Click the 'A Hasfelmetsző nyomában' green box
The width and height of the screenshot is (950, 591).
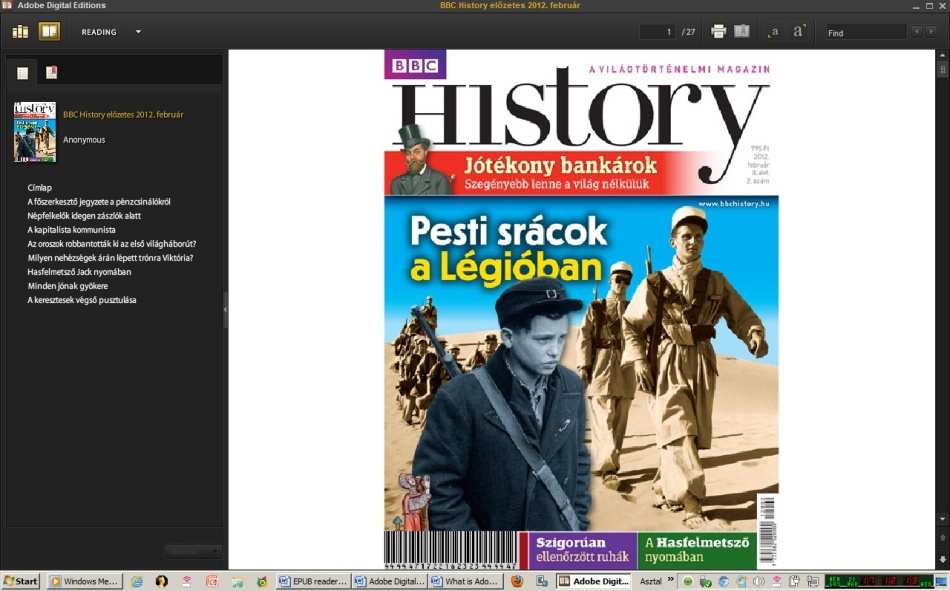[697, 550]
